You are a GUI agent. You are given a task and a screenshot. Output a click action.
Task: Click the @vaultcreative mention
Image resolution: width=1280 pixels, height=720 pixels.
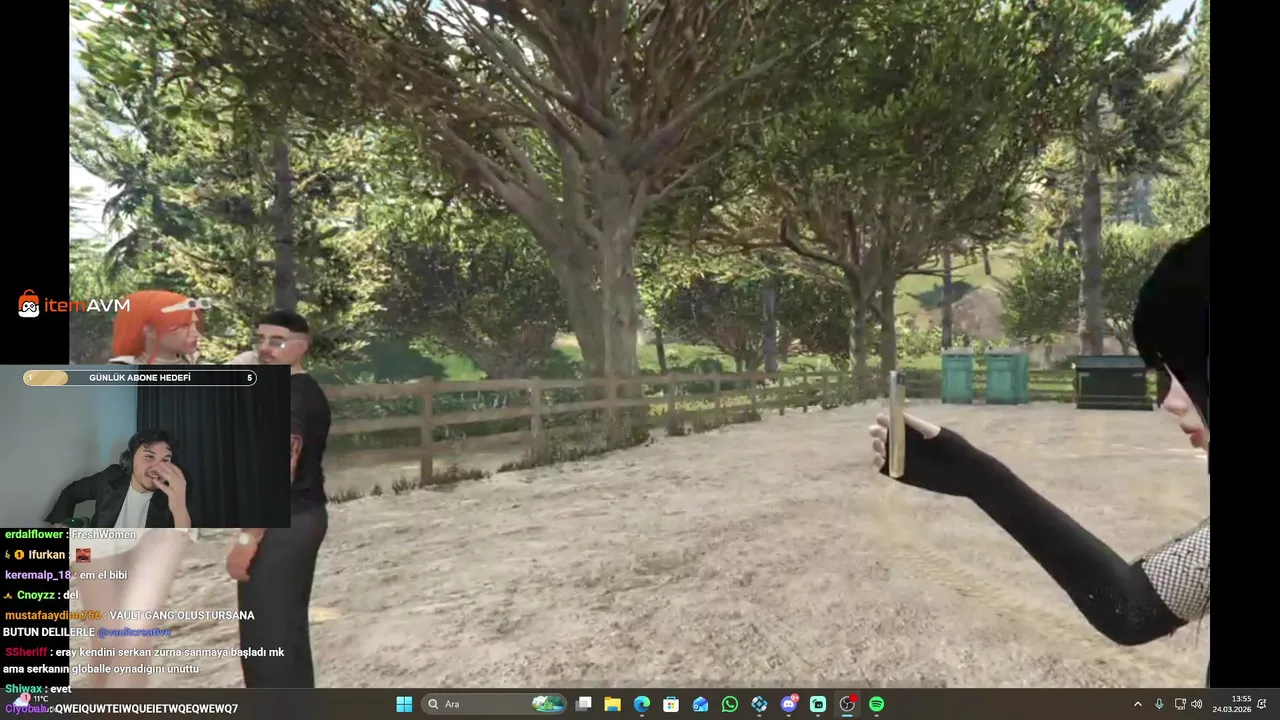pyautogui.click(x=134, y=632)
